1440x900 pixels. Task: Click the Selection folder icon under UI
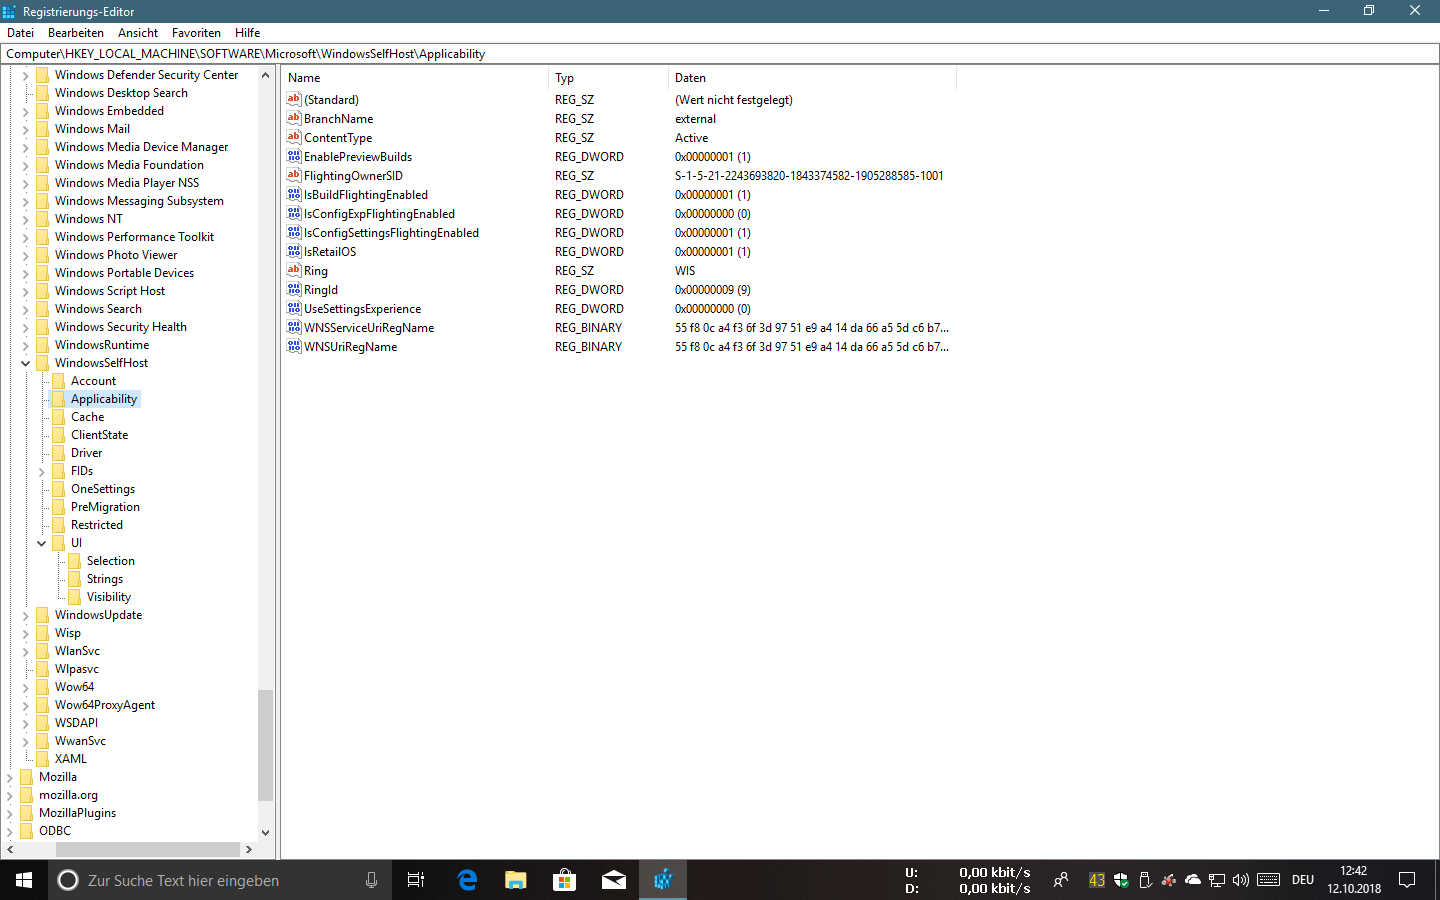74,561
